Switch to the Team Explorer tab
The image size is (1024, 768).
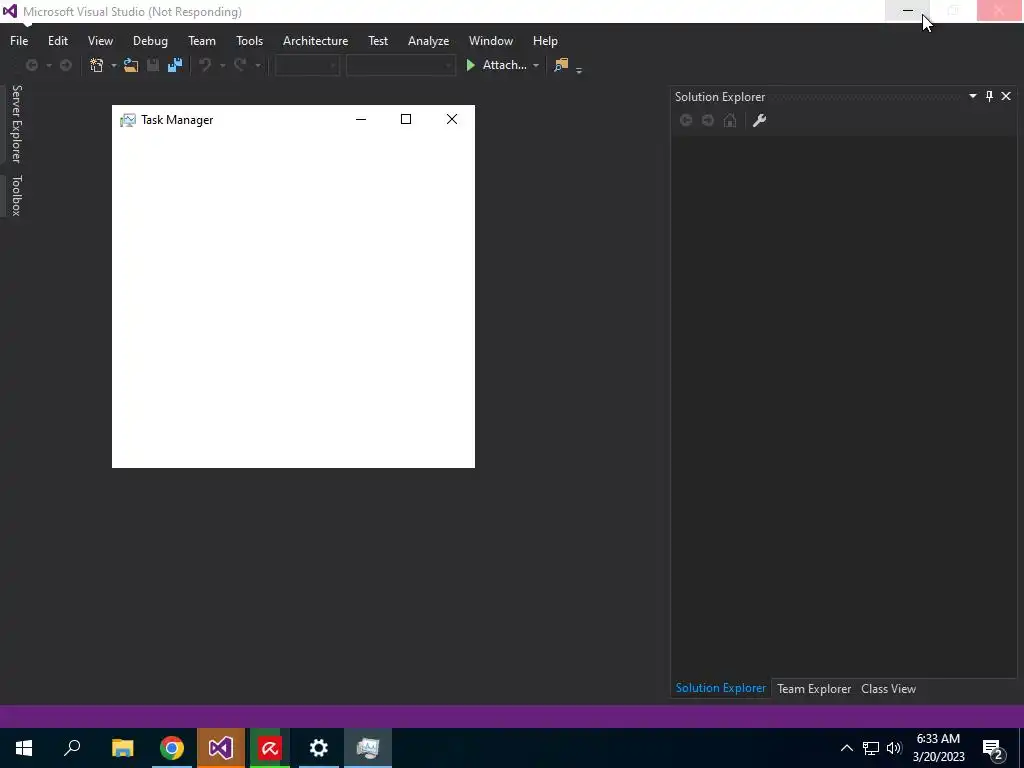[x=814, y=689]
